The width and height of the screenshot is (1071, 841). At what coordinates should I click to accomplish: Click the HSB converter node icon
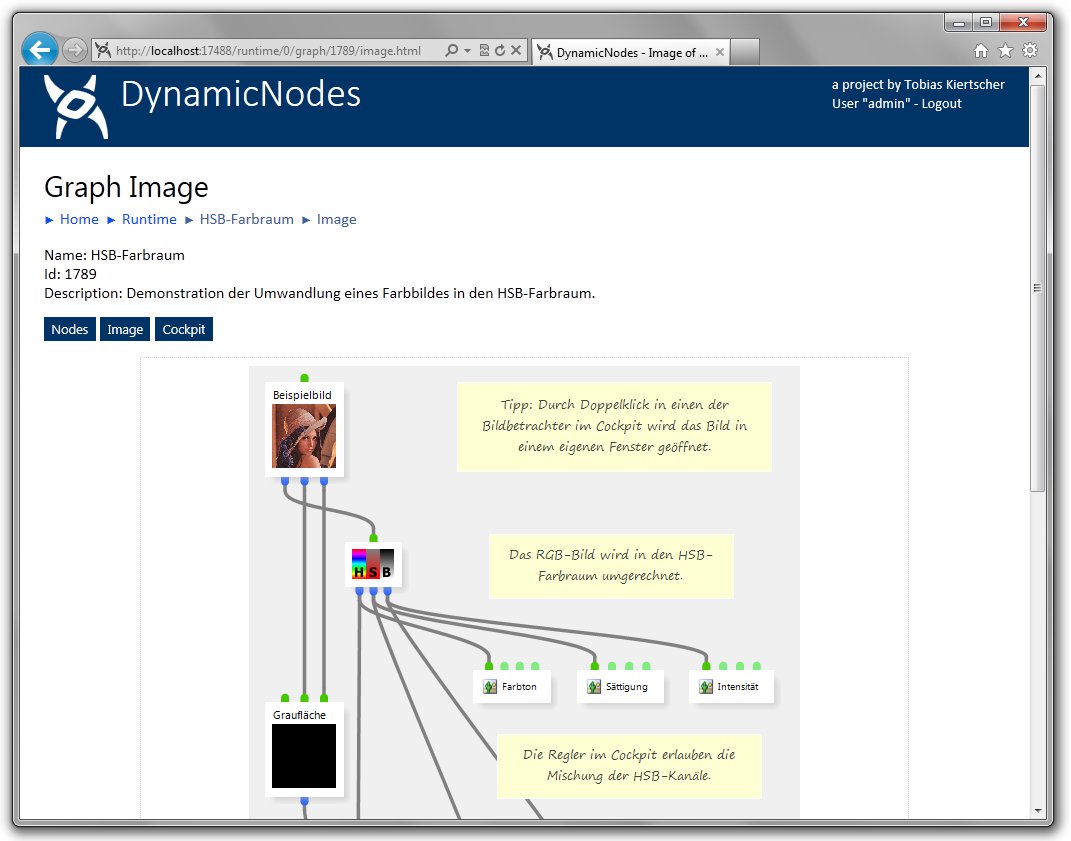tap(373, 564)
